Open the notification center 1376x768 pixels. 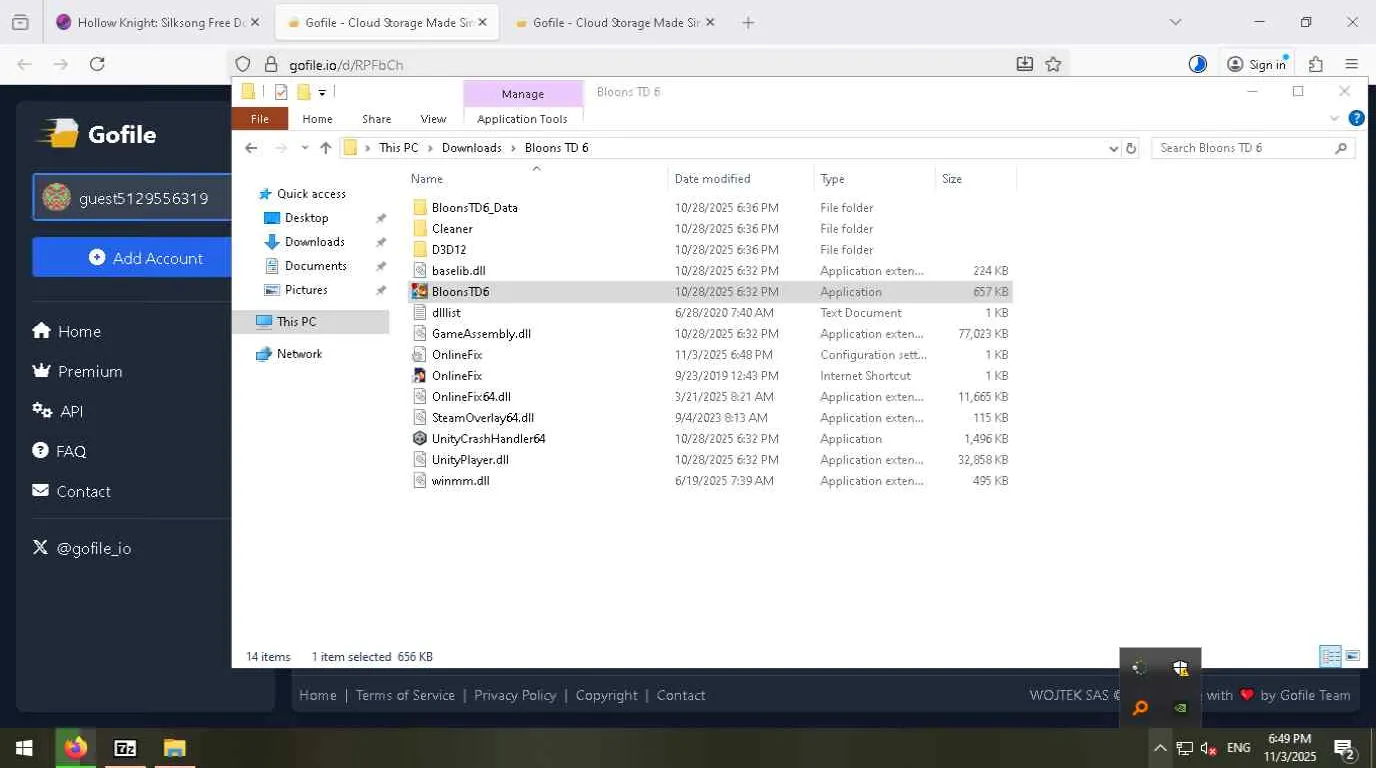[x=1345, y=748]
